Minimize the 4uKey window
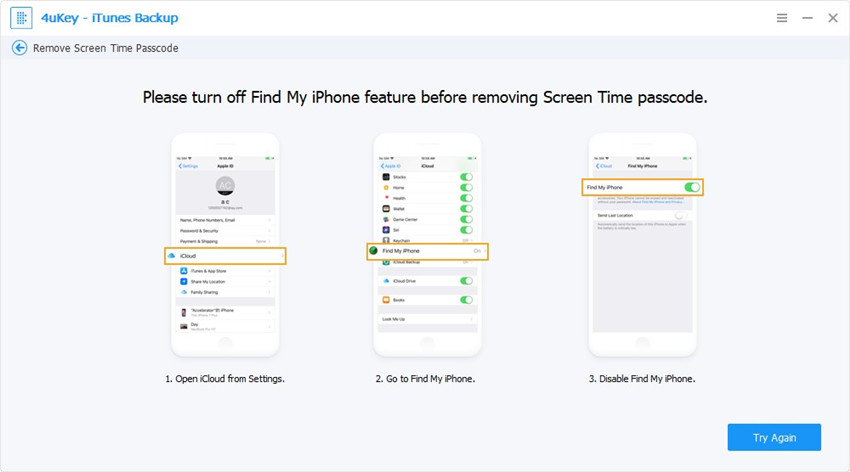Screen dimensions: 850x472 click(808, 18)
